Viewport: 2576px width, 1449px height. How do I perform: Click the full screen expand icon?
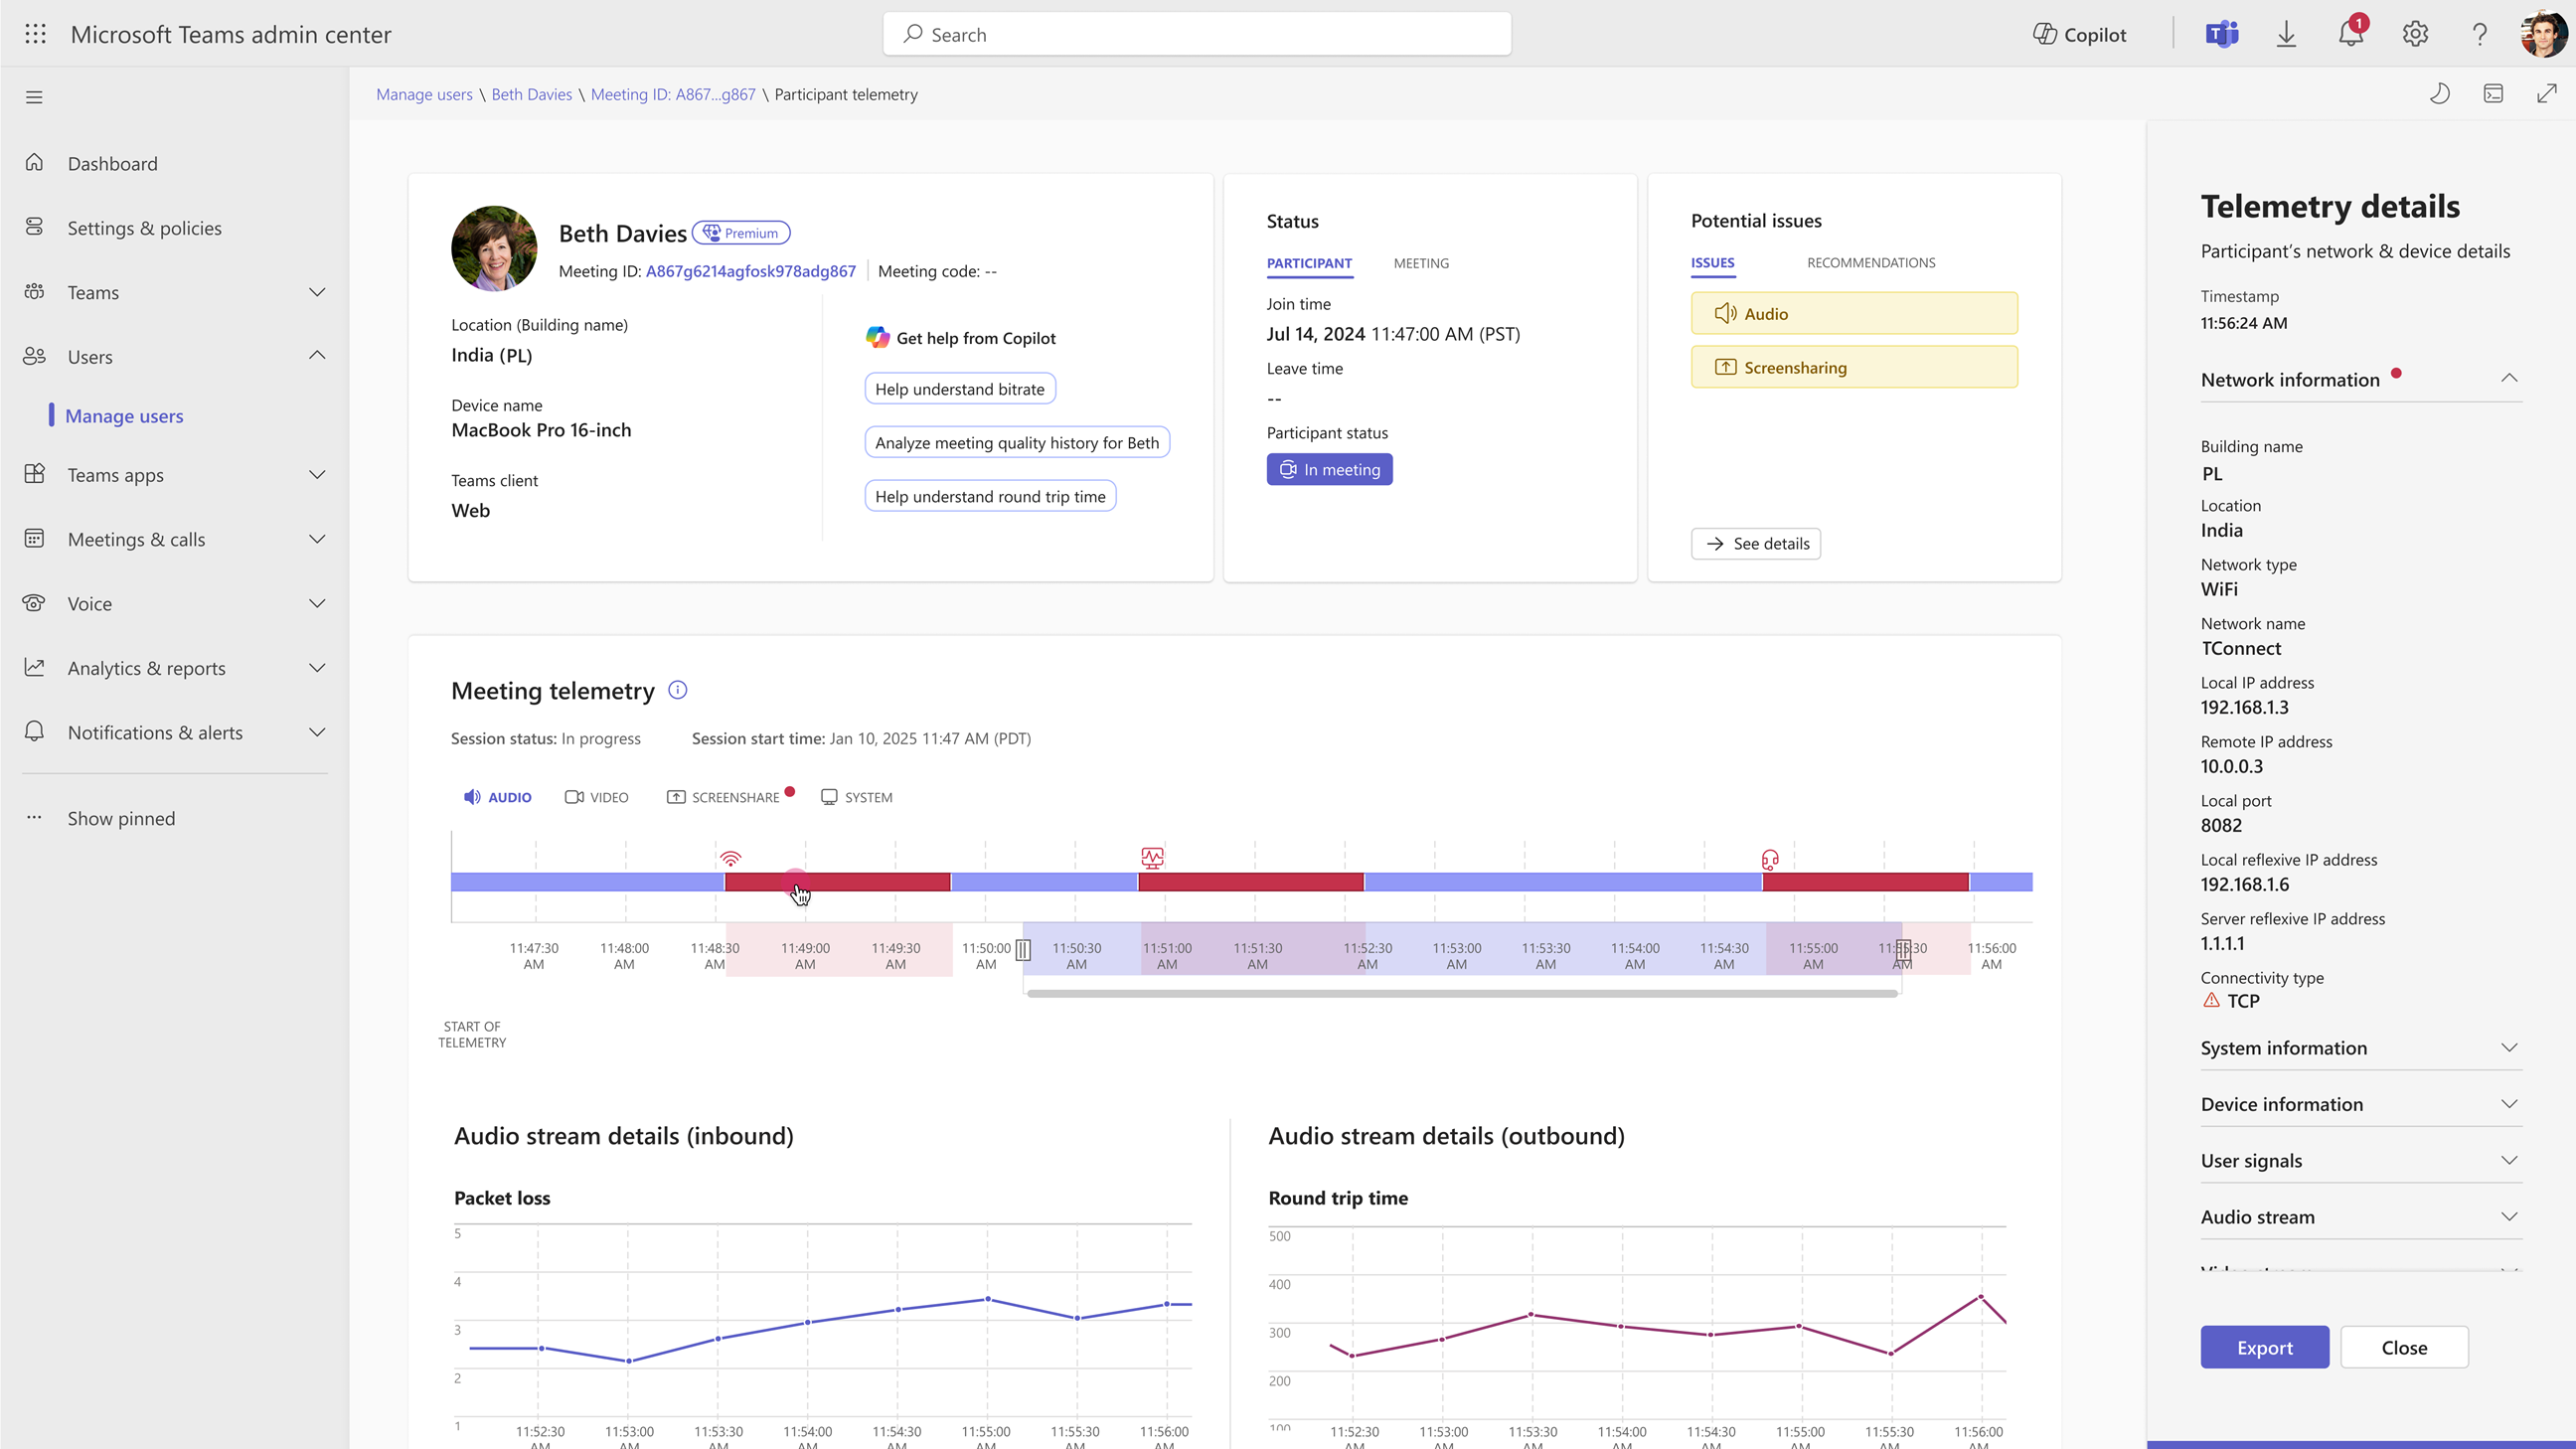pyautogui.click(x=2546, y=94)
